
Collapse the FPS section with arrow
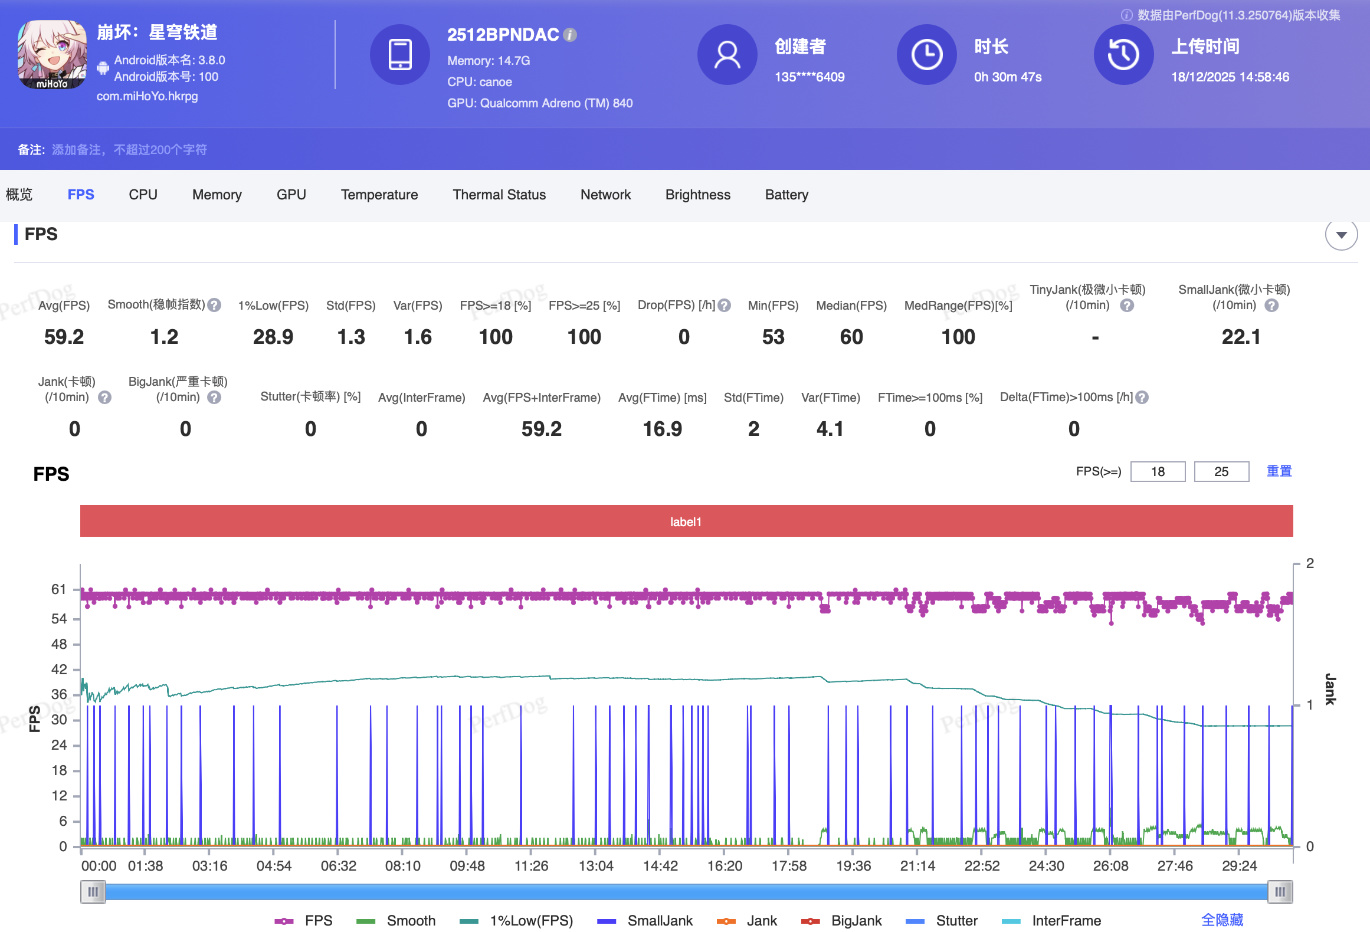pyautogui.click(x=1341, y=235)
